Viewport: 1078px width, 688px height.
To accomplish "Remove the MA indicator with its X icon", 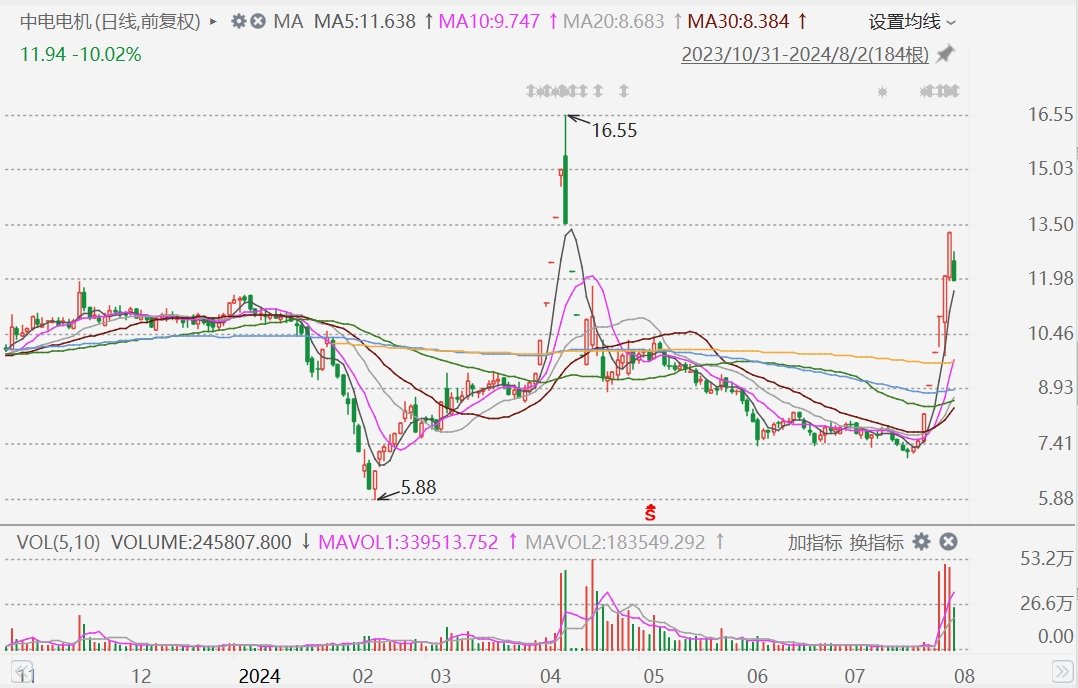I will tap(258, 21).
